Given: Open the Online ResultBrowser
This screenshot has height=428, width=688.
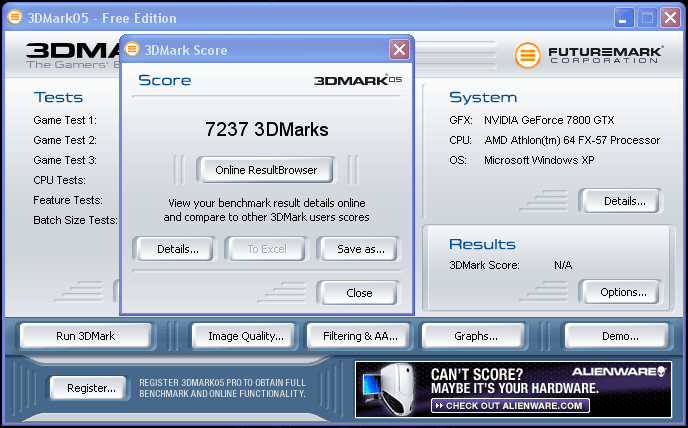Looking at the screenshot, I should 266,170.
